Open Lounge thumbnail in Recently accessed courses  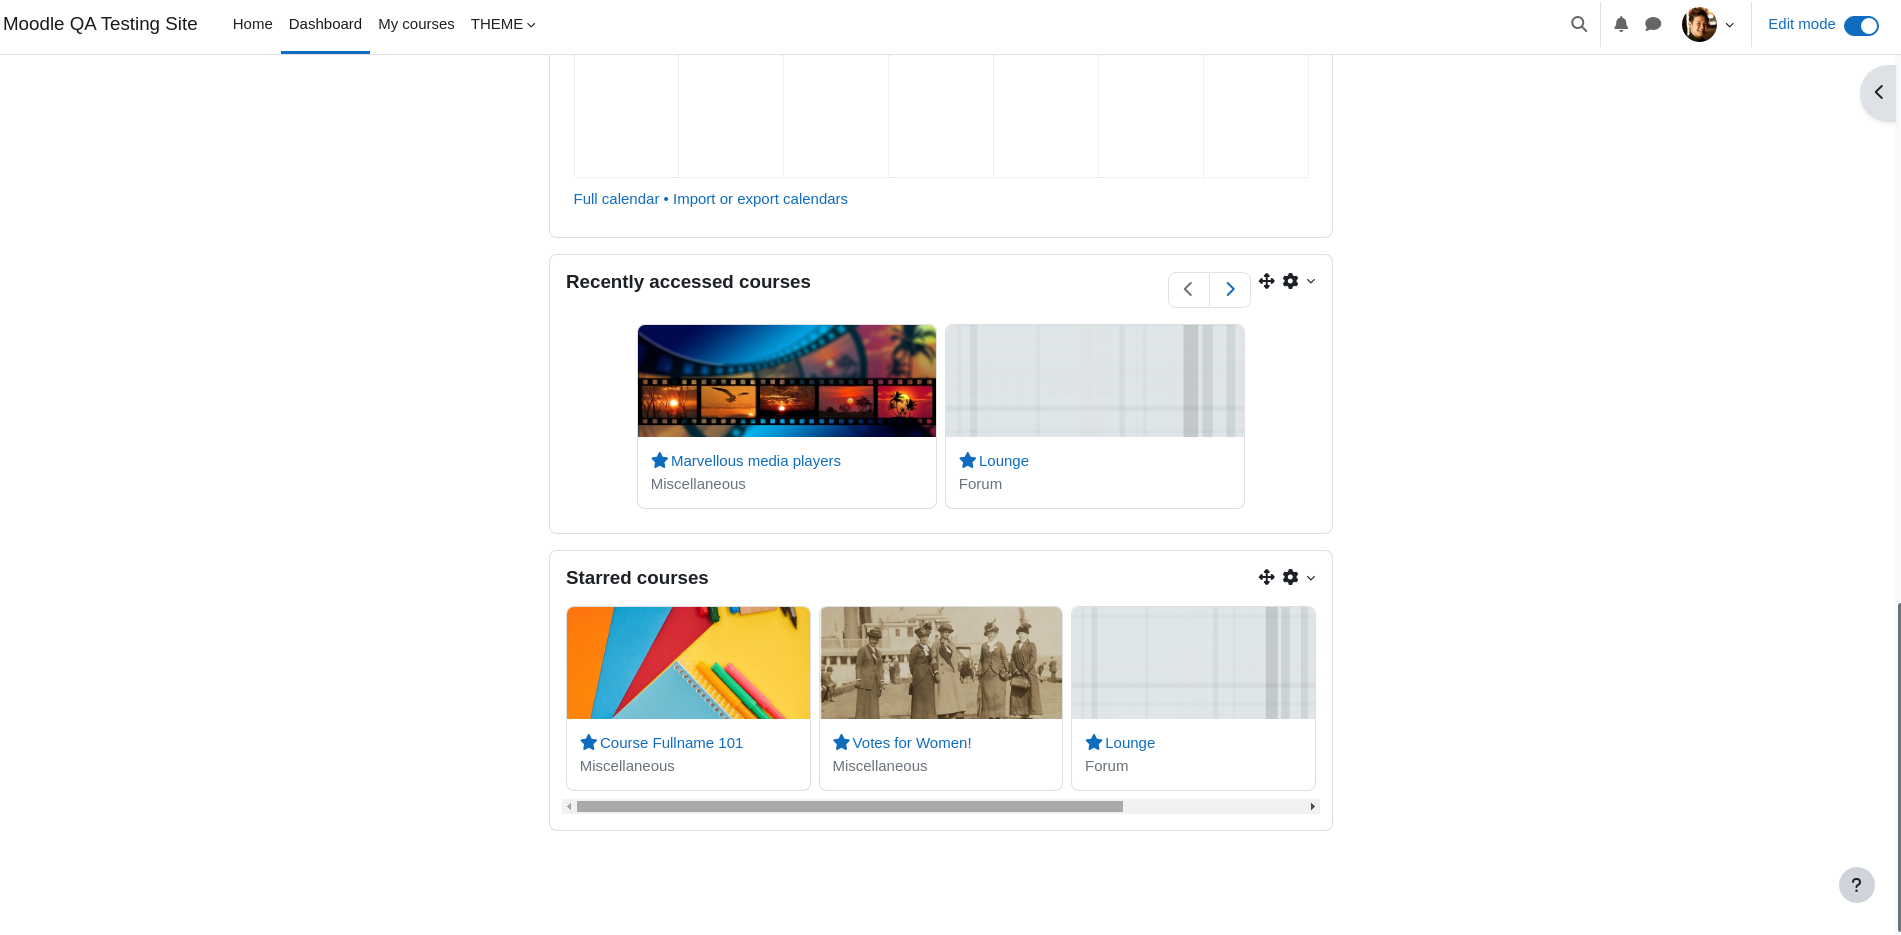tap(1095, 381)
